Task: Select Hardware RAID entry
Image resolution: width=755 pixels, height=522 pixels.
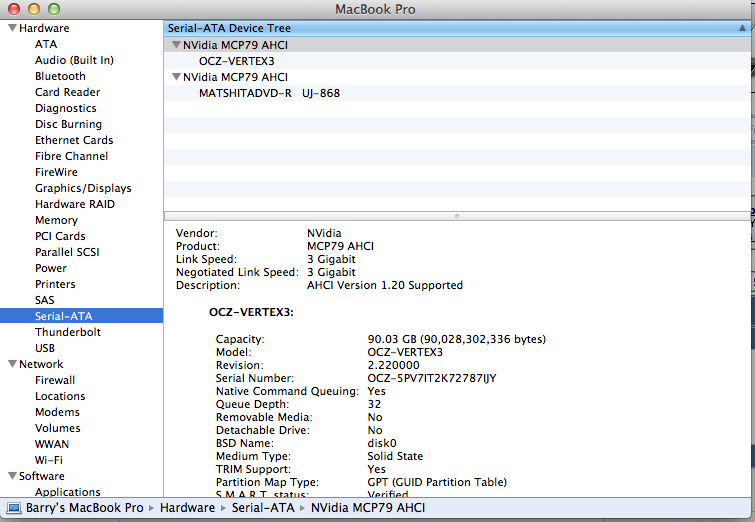Action: [x=75, y=204]
